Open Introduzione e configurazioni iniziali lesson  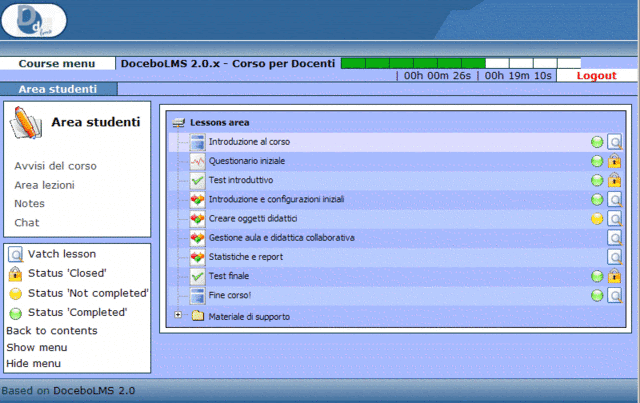276,199
